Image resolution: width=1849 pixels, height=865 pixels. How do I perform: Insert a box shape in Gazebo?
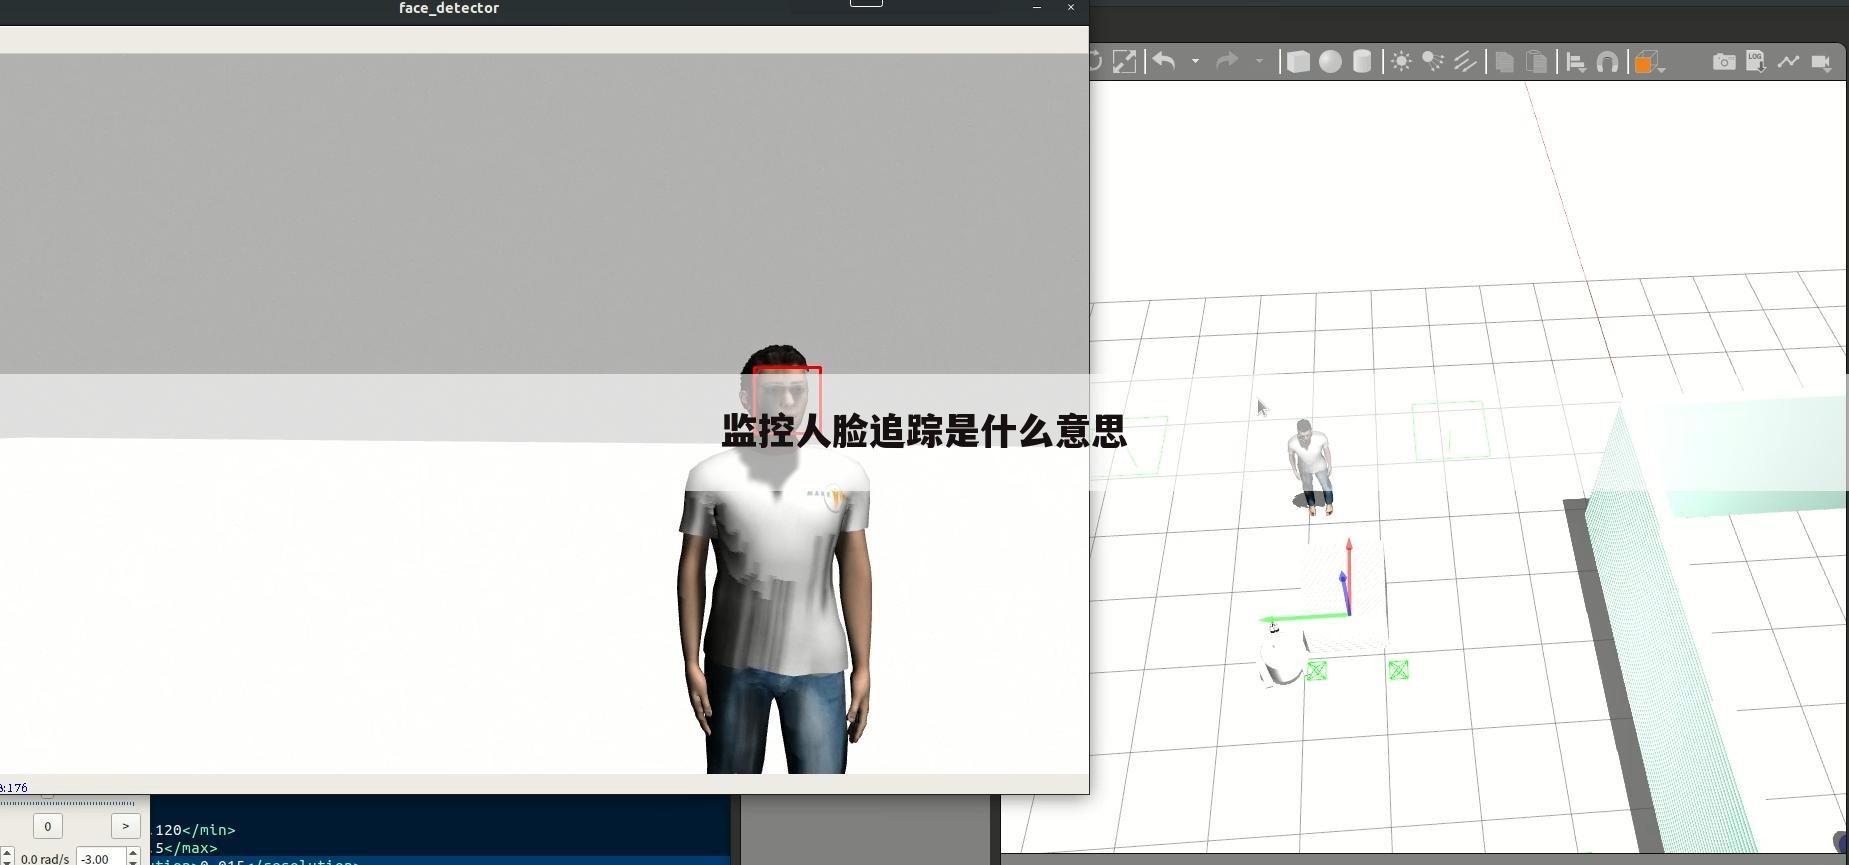1298,62
